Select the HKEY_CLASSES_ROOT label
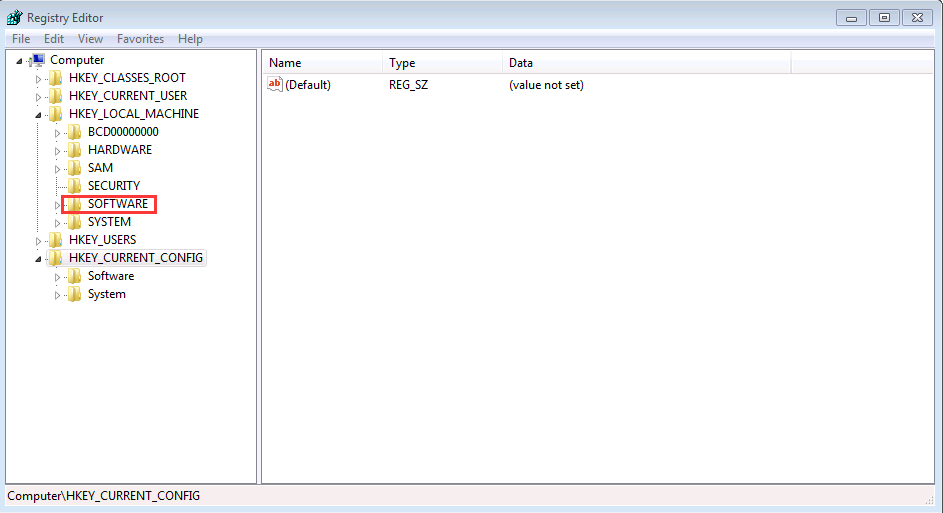Viewport: 943px width, 513px height. [127, 78]
